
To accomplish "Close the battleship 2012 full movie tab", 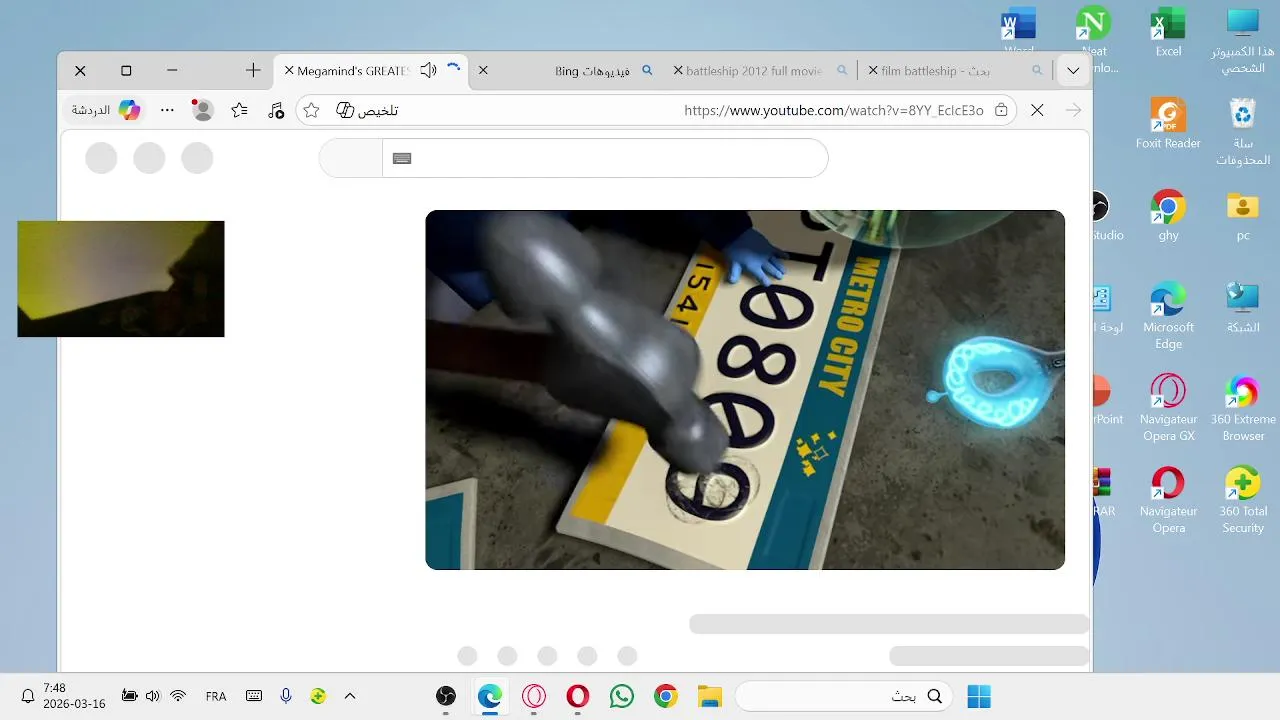I will click(678, 71).
